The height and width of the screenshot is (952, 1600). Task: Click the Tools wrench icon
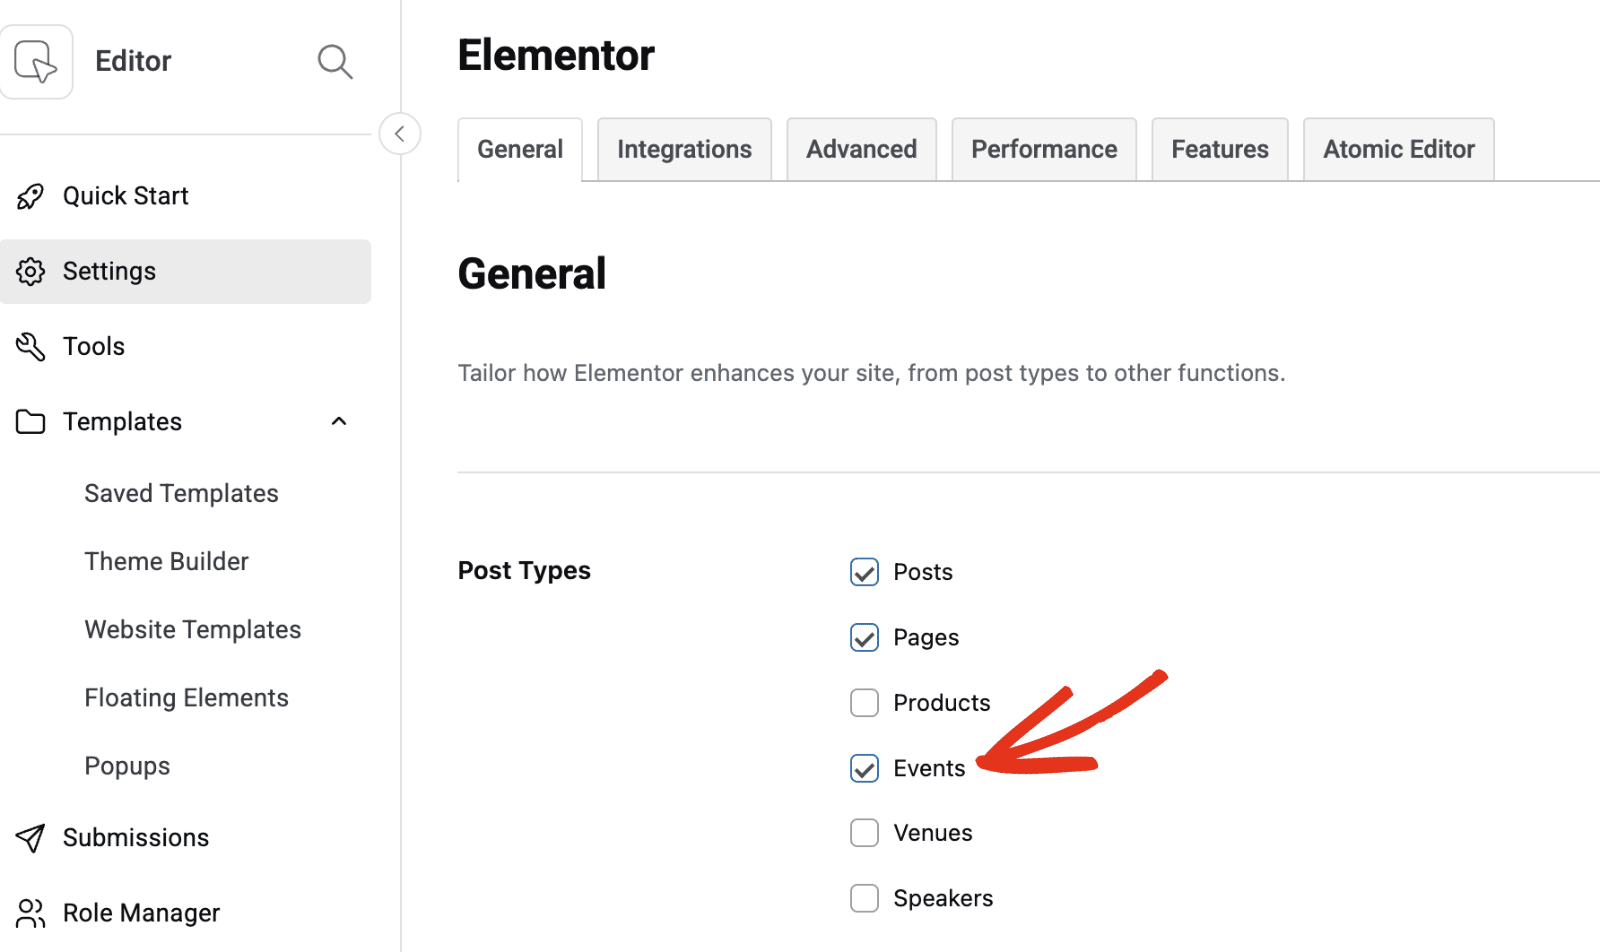[x=30, y=346]
